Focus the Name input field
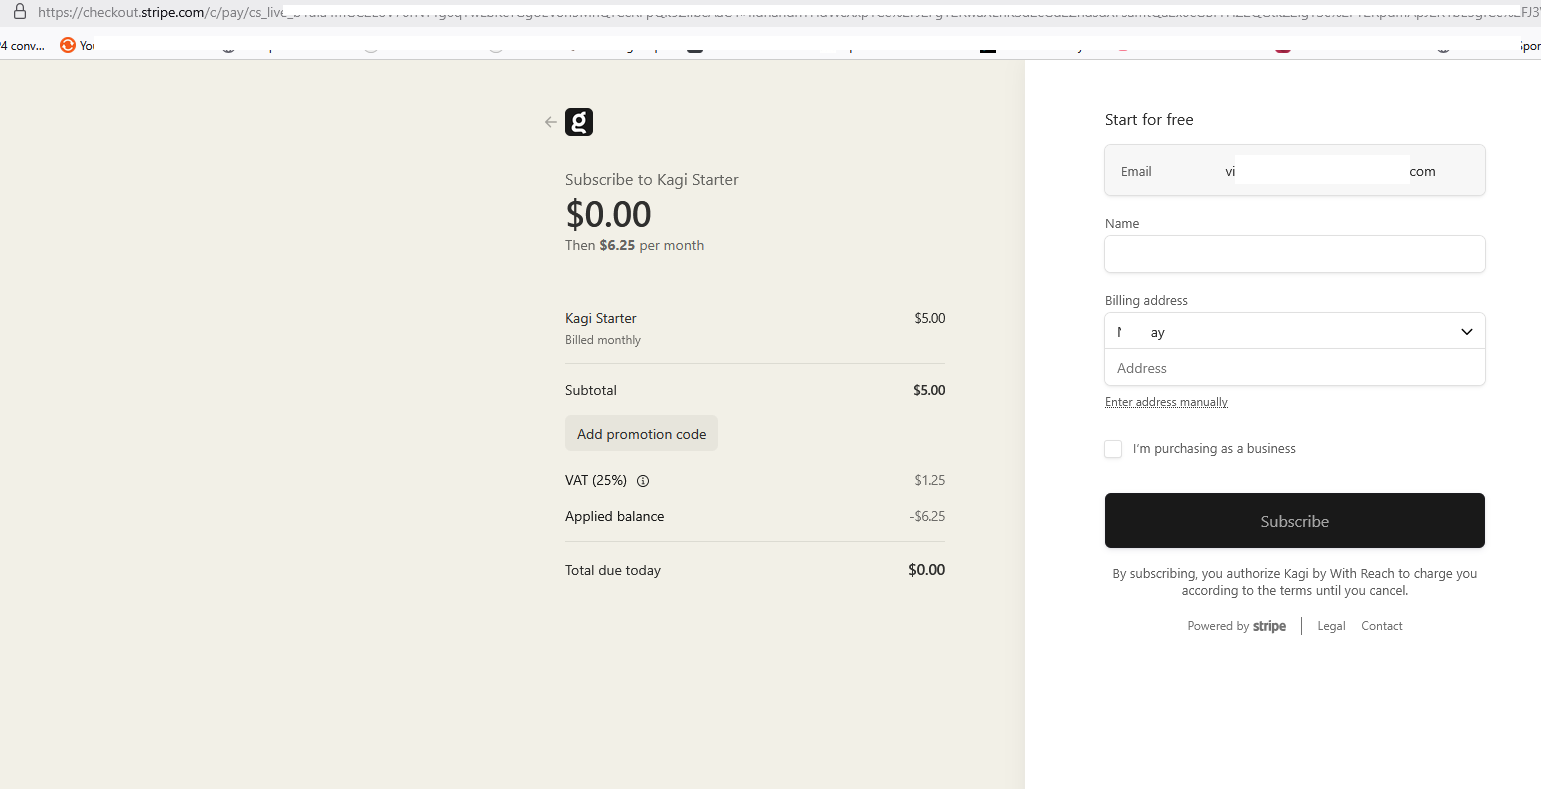The image size is (1541, 789). point(1294,254)
